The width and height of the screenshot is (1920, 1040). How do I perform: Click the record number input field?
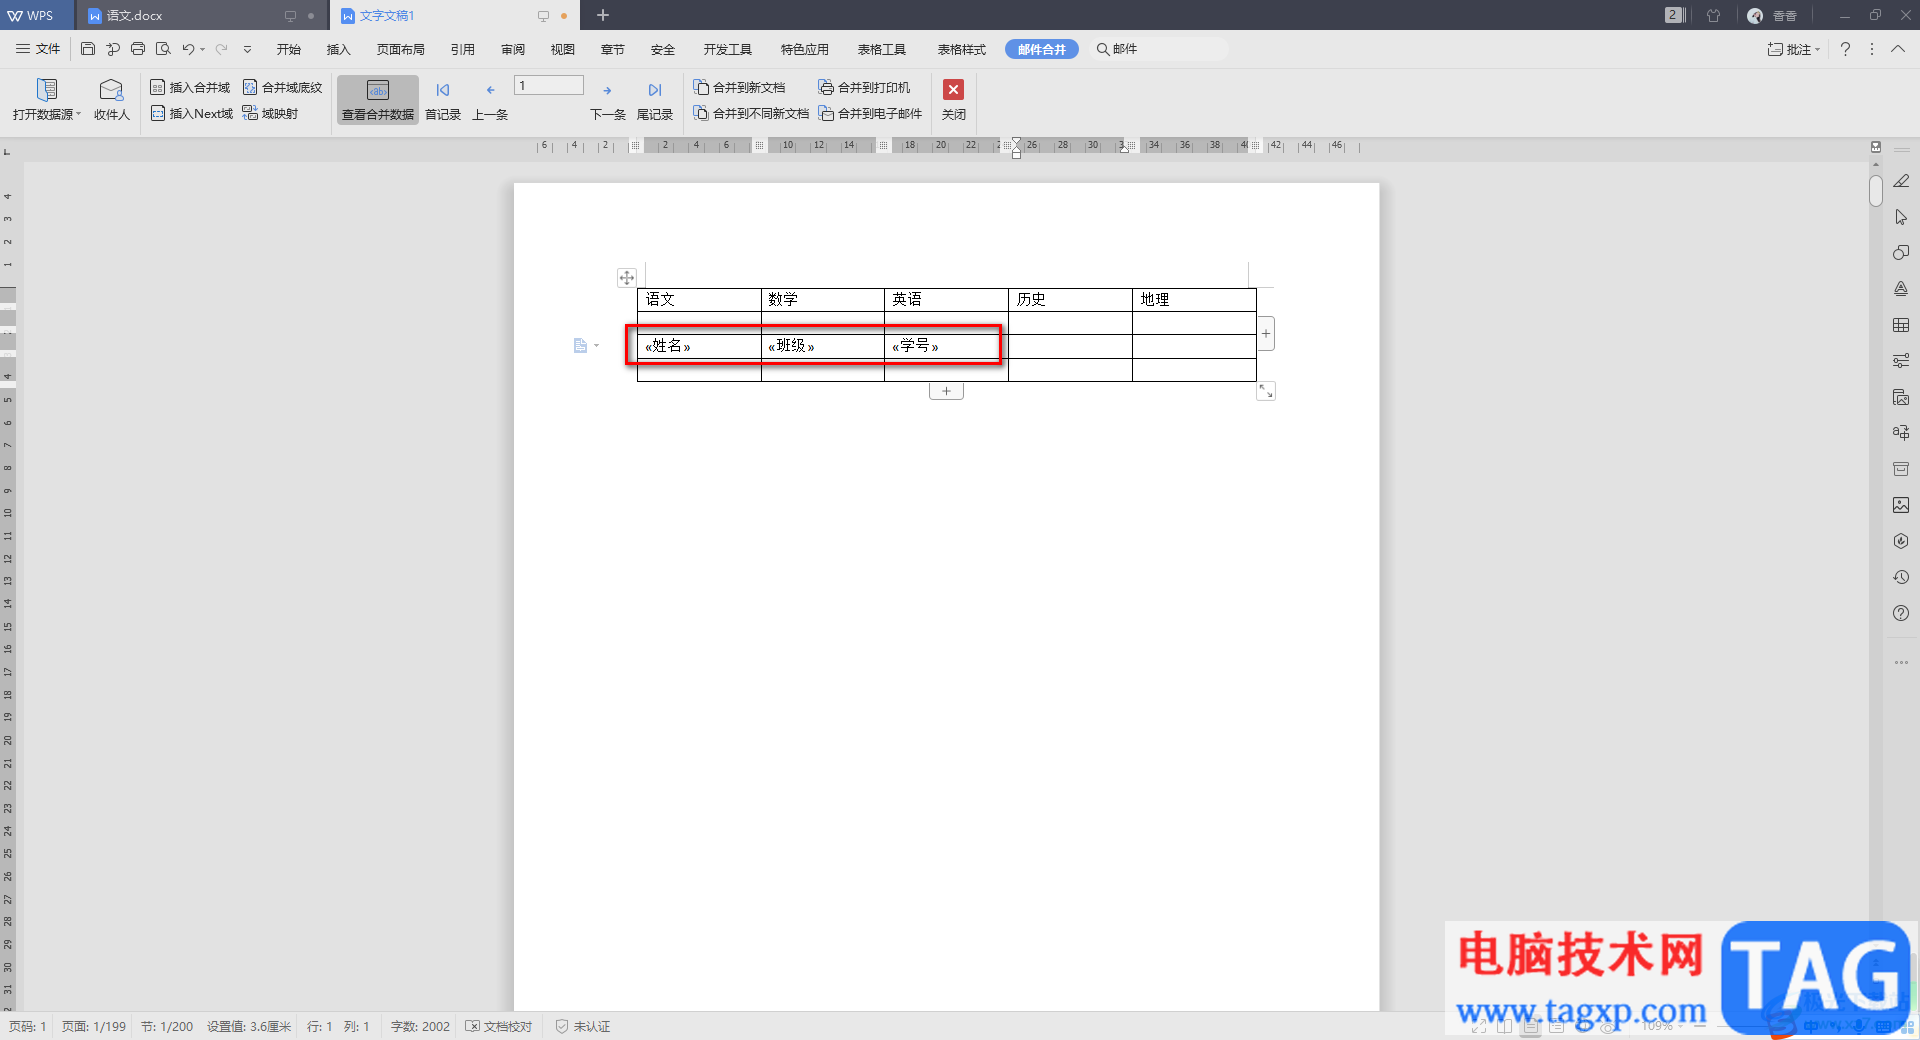click(549, 86)
